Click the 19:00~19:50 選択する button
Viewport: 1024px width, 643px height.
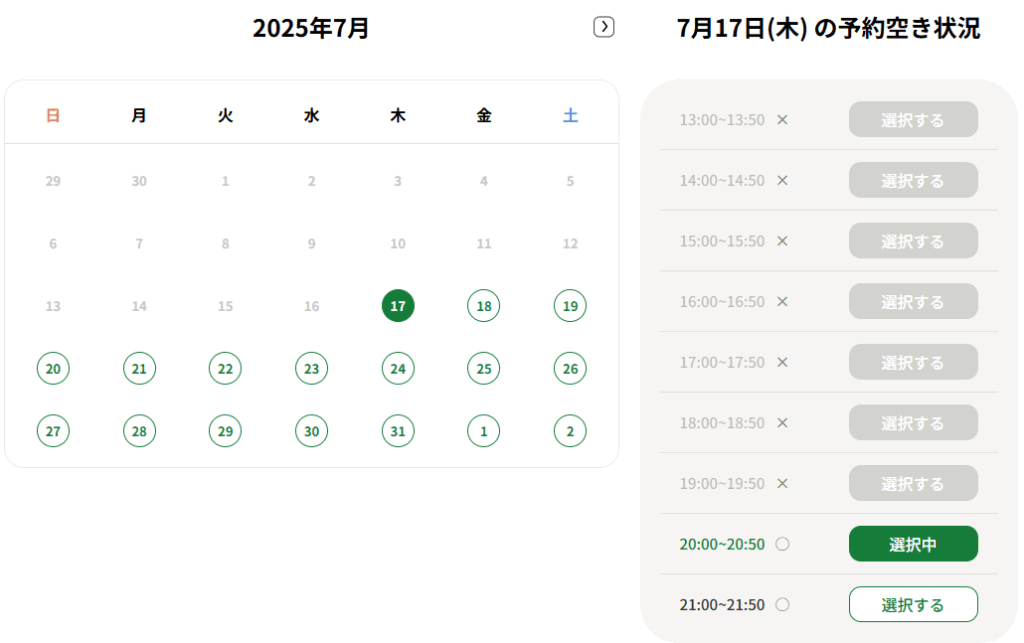(912, 483)
